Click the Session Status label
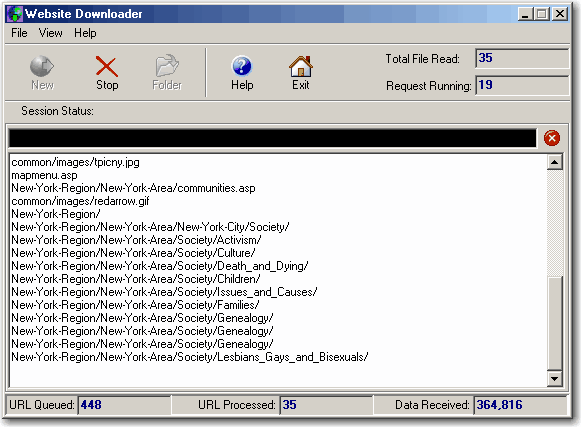The height and width of the screenshot is (427, 581). click(x=57, y=111)
